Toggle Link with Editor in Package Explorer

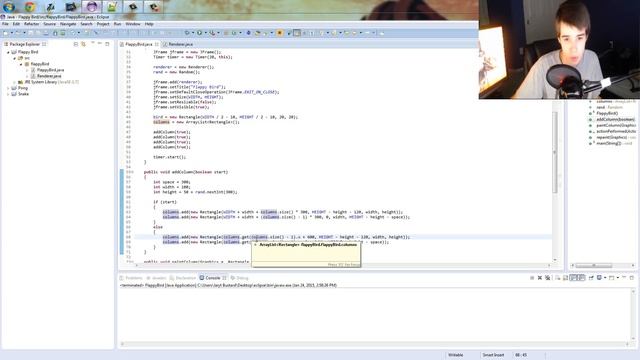83,44
